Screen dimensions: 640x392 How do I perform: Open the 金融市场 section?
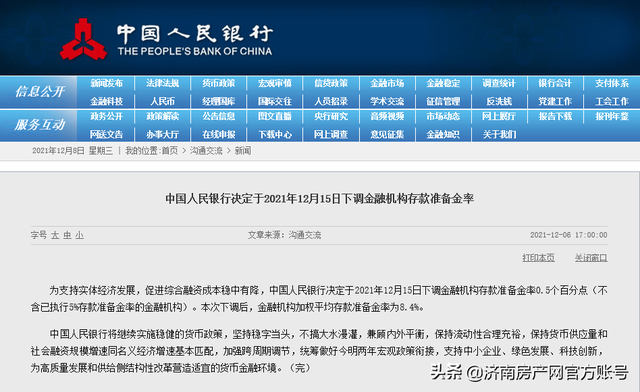(387, 83)
